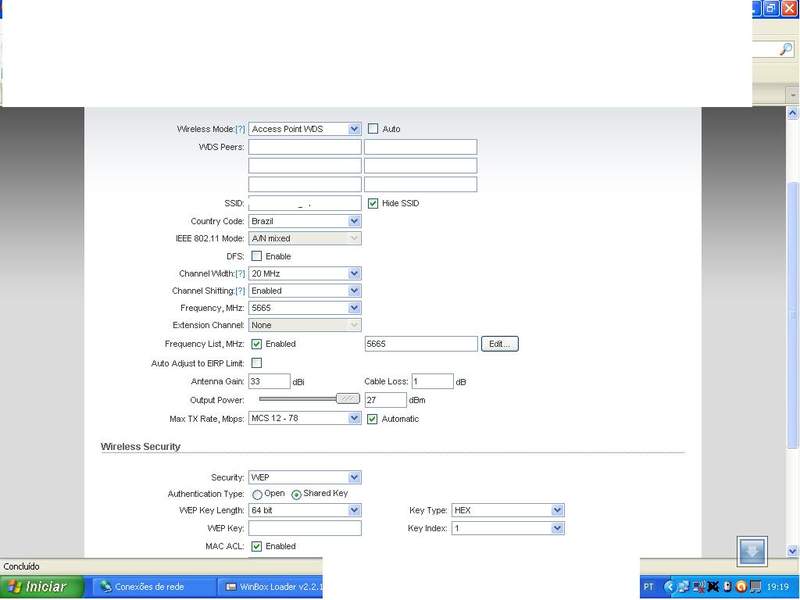The height and width of the screenshot is (600, 800).
Task: Click the floating blue download arrow icon
Action: 752,552
